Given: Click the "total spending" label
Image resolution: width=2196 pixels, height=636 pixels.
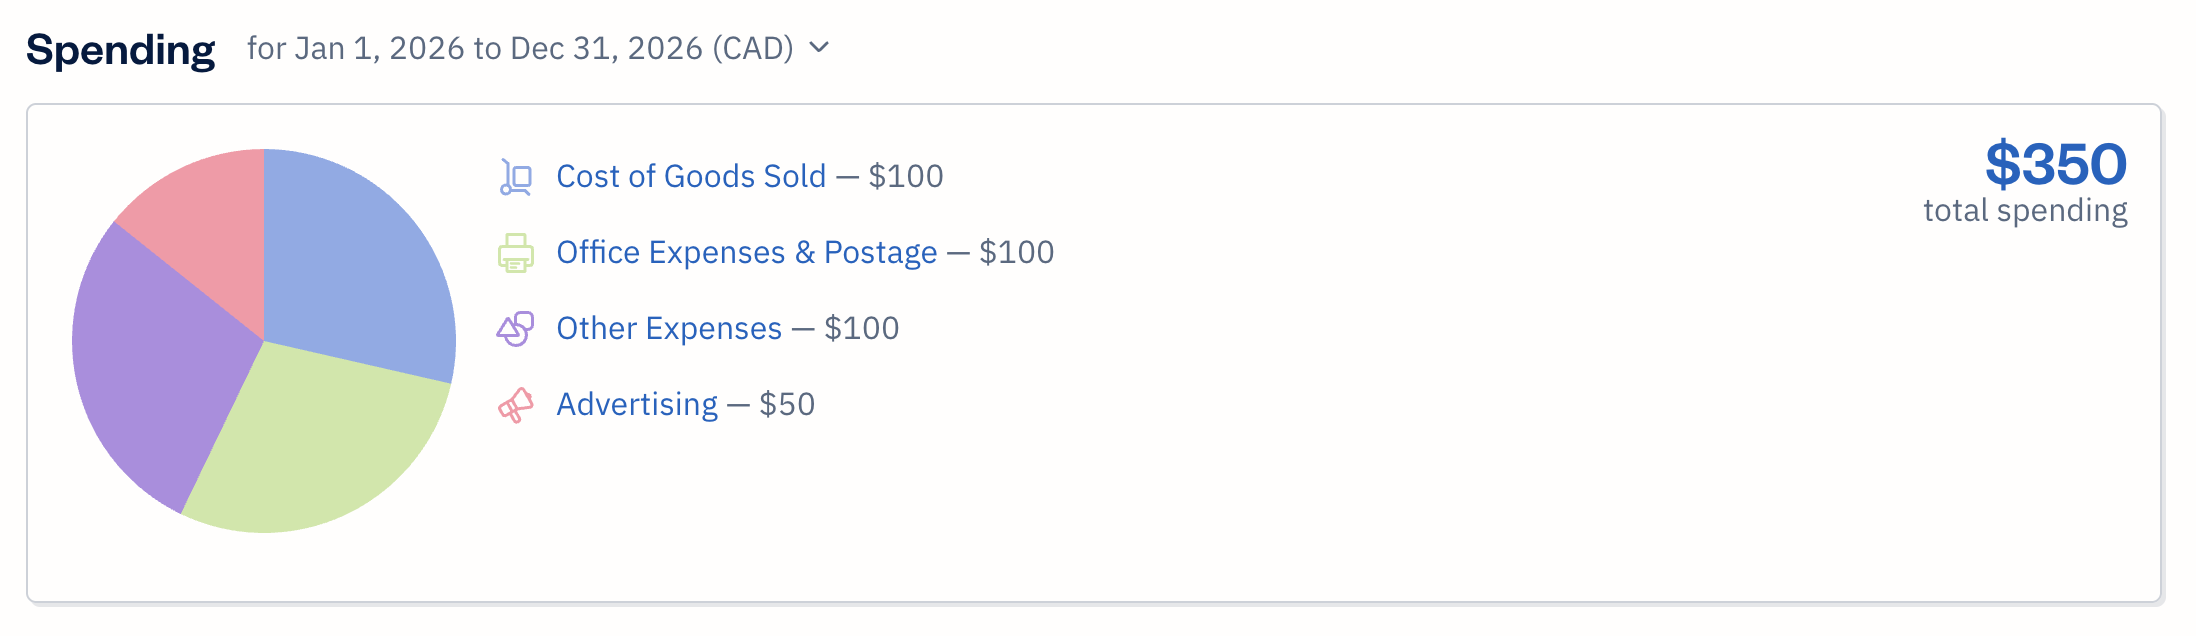Looking at the screenshot, I should (x=2025, y=211).
